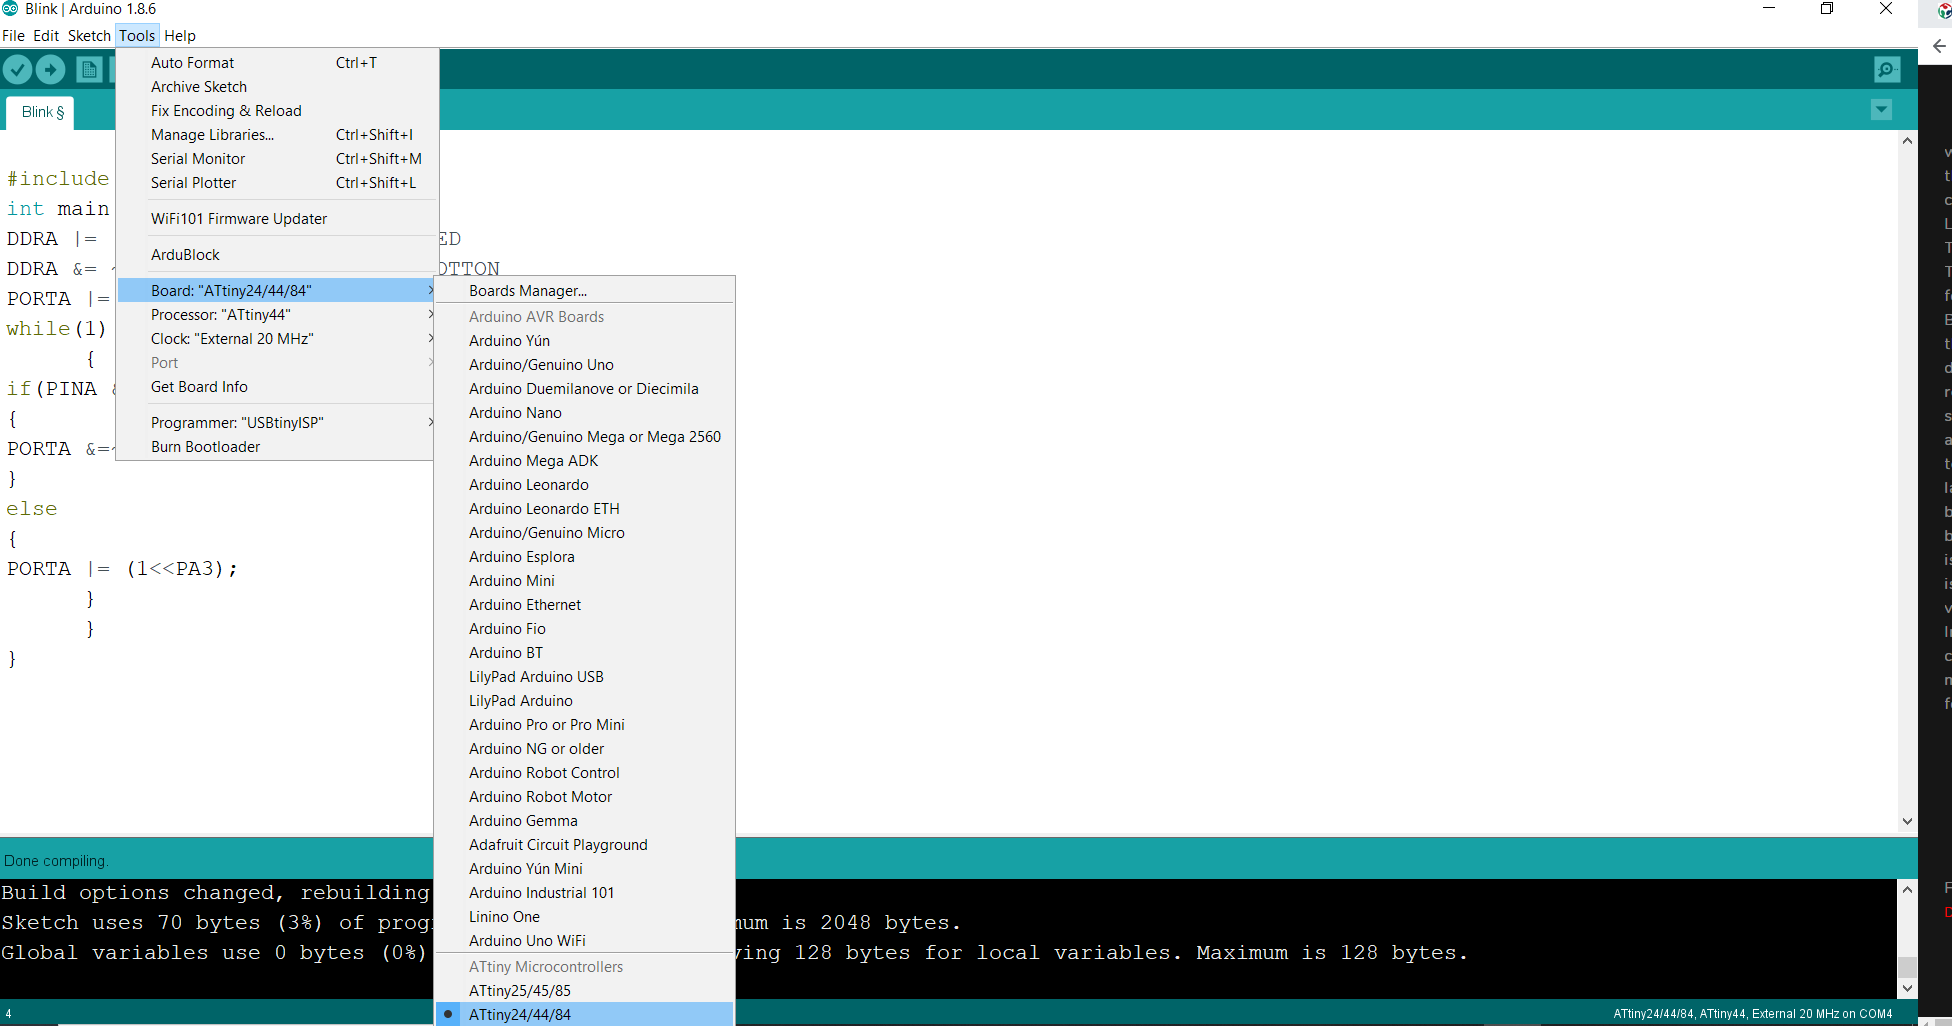Select Arduino NG or older
The height and width of the screenshot is (1026, 1952).
point(584,748)
